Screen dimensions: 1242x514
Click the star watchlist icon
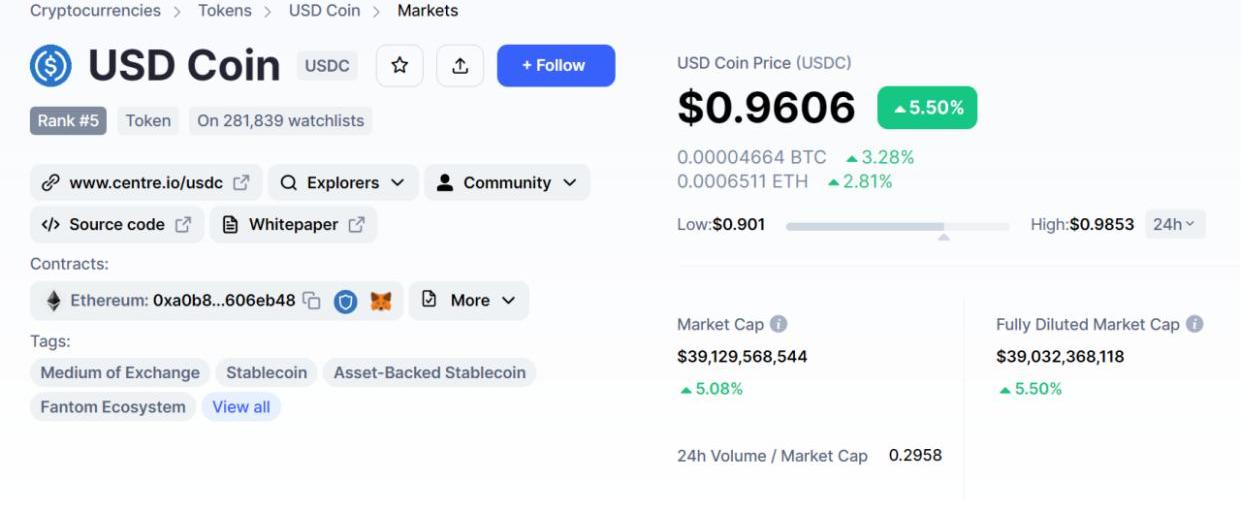point(400,66)
